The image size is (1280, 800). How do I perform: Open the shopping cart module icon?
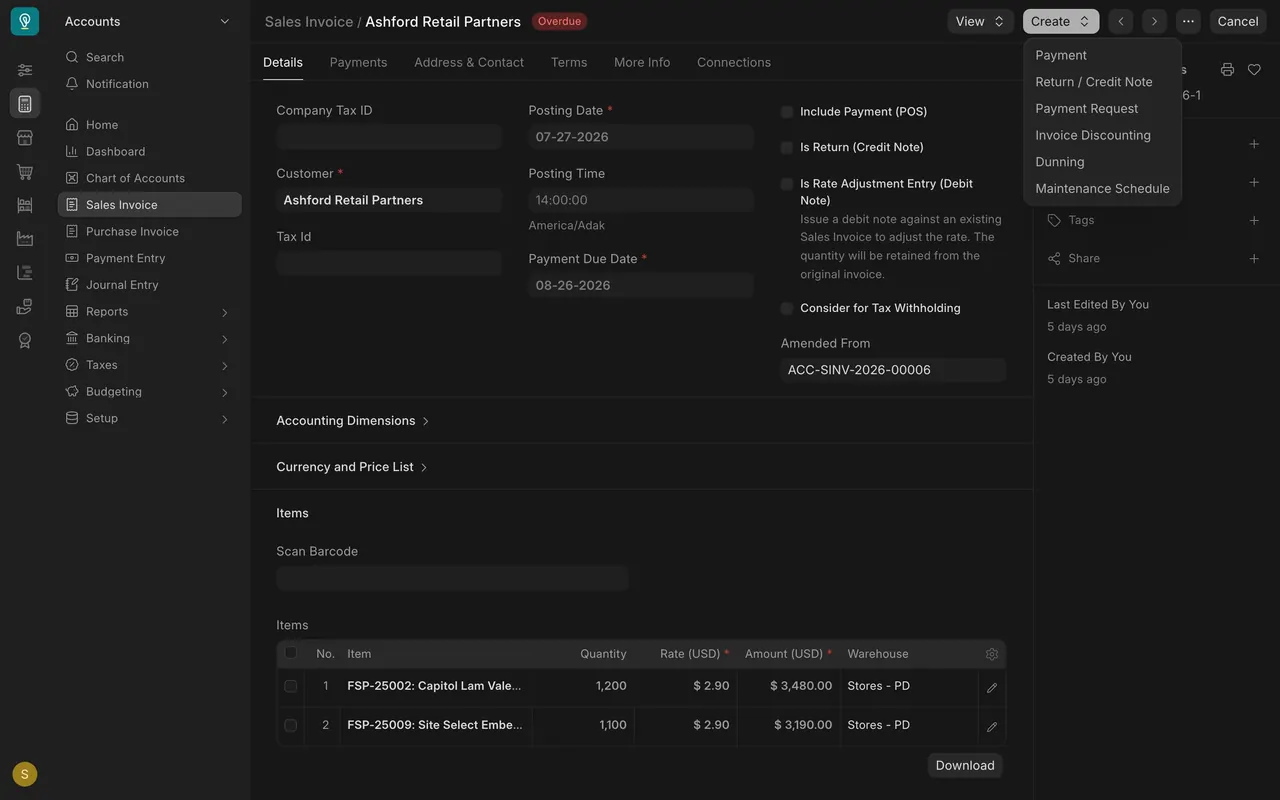pyautogui.click(x=25, y=172)
